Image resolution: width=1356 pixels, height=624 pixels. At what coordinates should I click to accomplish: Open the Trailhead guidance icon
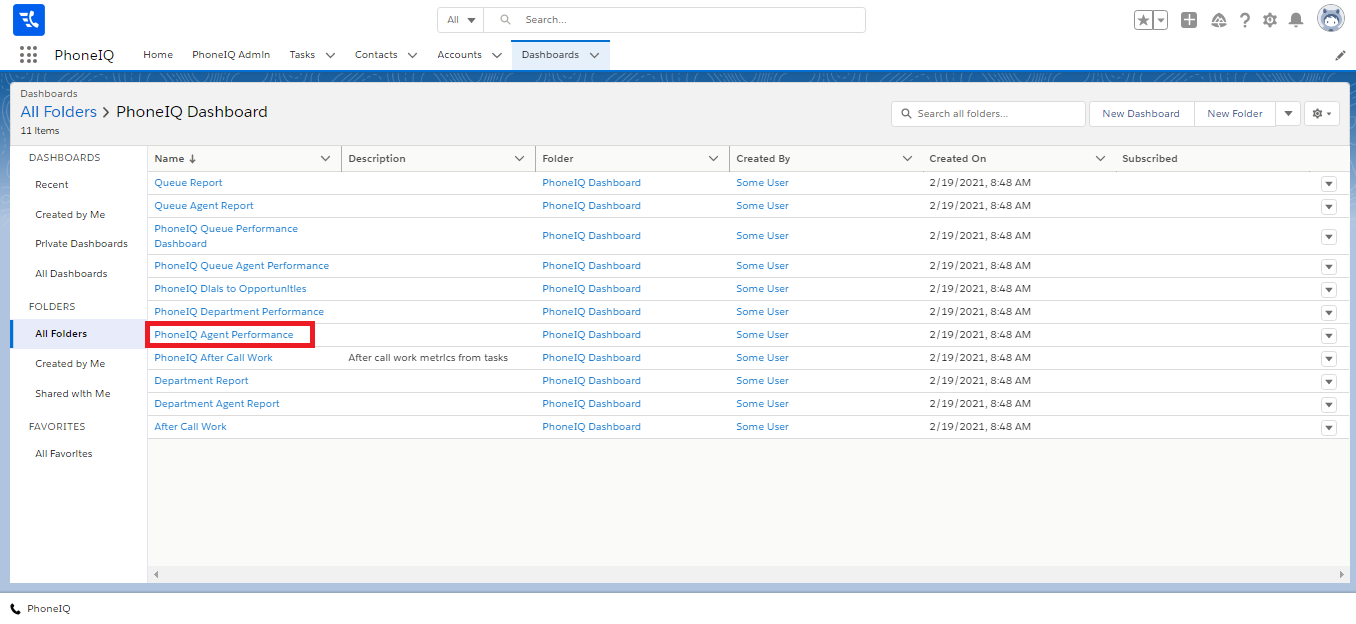(x=1218, y=20)
